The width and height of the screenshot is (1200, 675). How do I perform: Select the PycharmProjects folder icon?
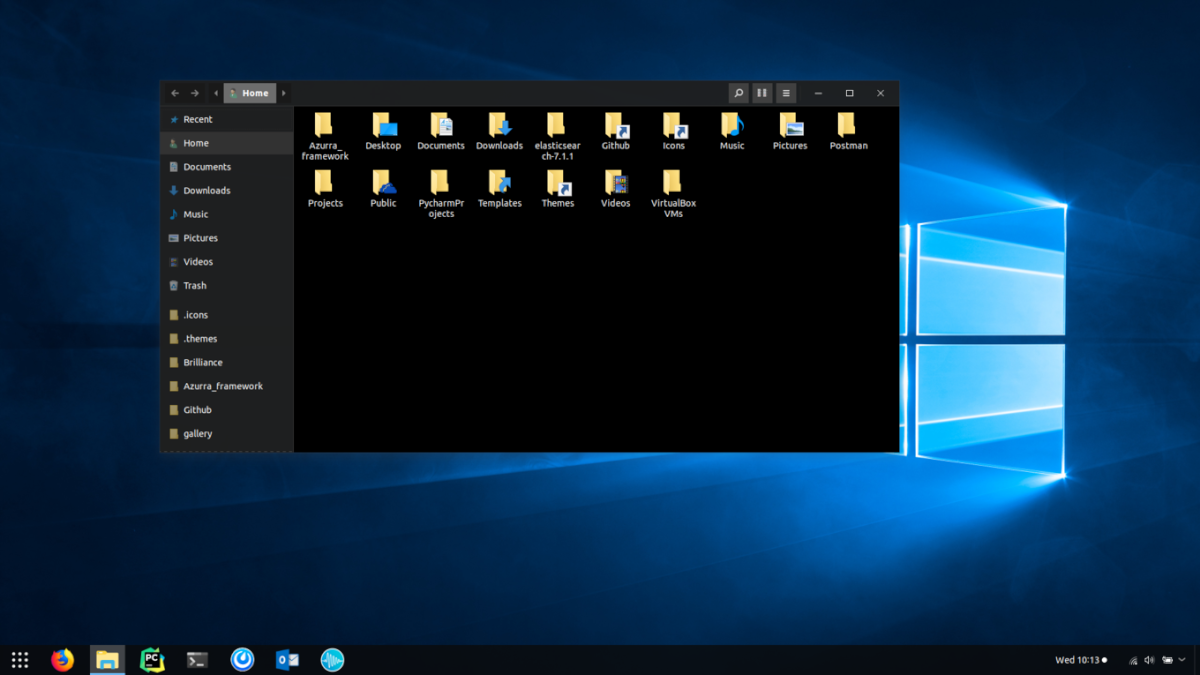coord(441,183)
